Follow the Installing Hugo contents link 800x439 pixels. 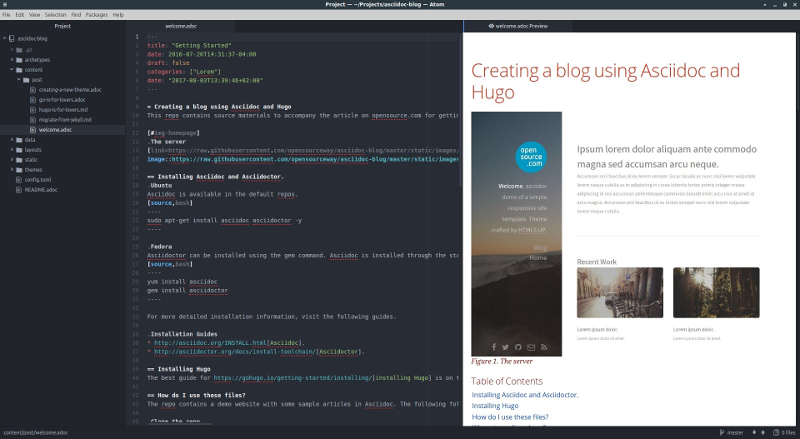[495, 406]
